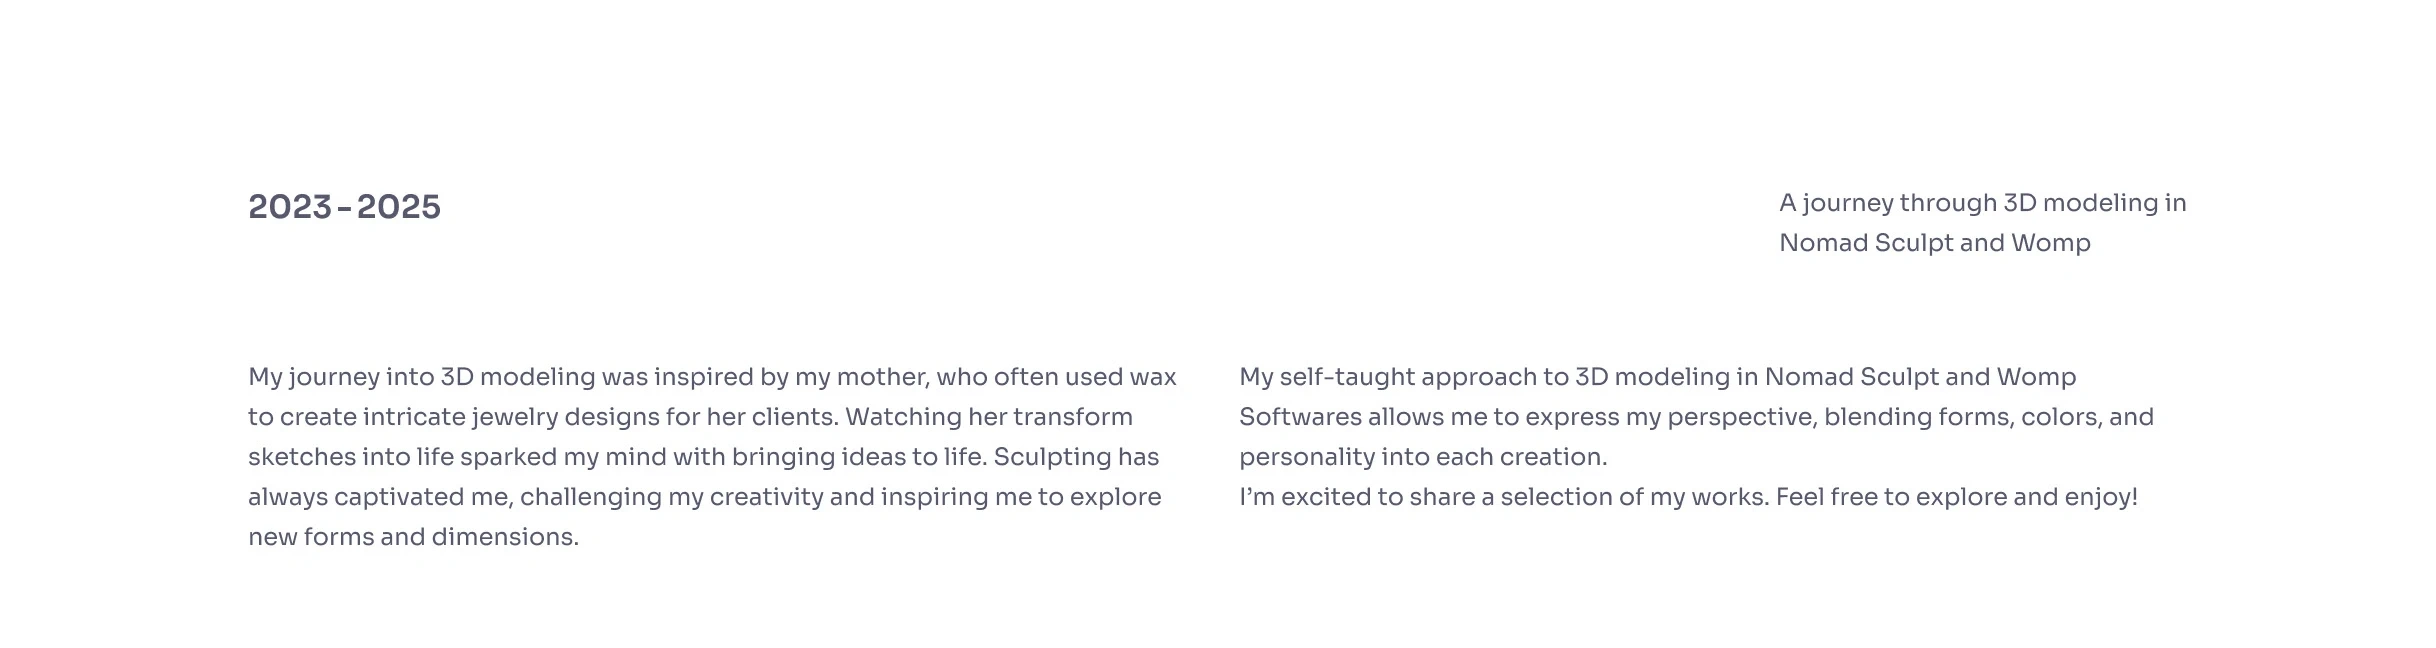This screenshot has width=2436, height=648.
Task: Click the 2023 - 2025 heading
Action: (x=344, y=207)
